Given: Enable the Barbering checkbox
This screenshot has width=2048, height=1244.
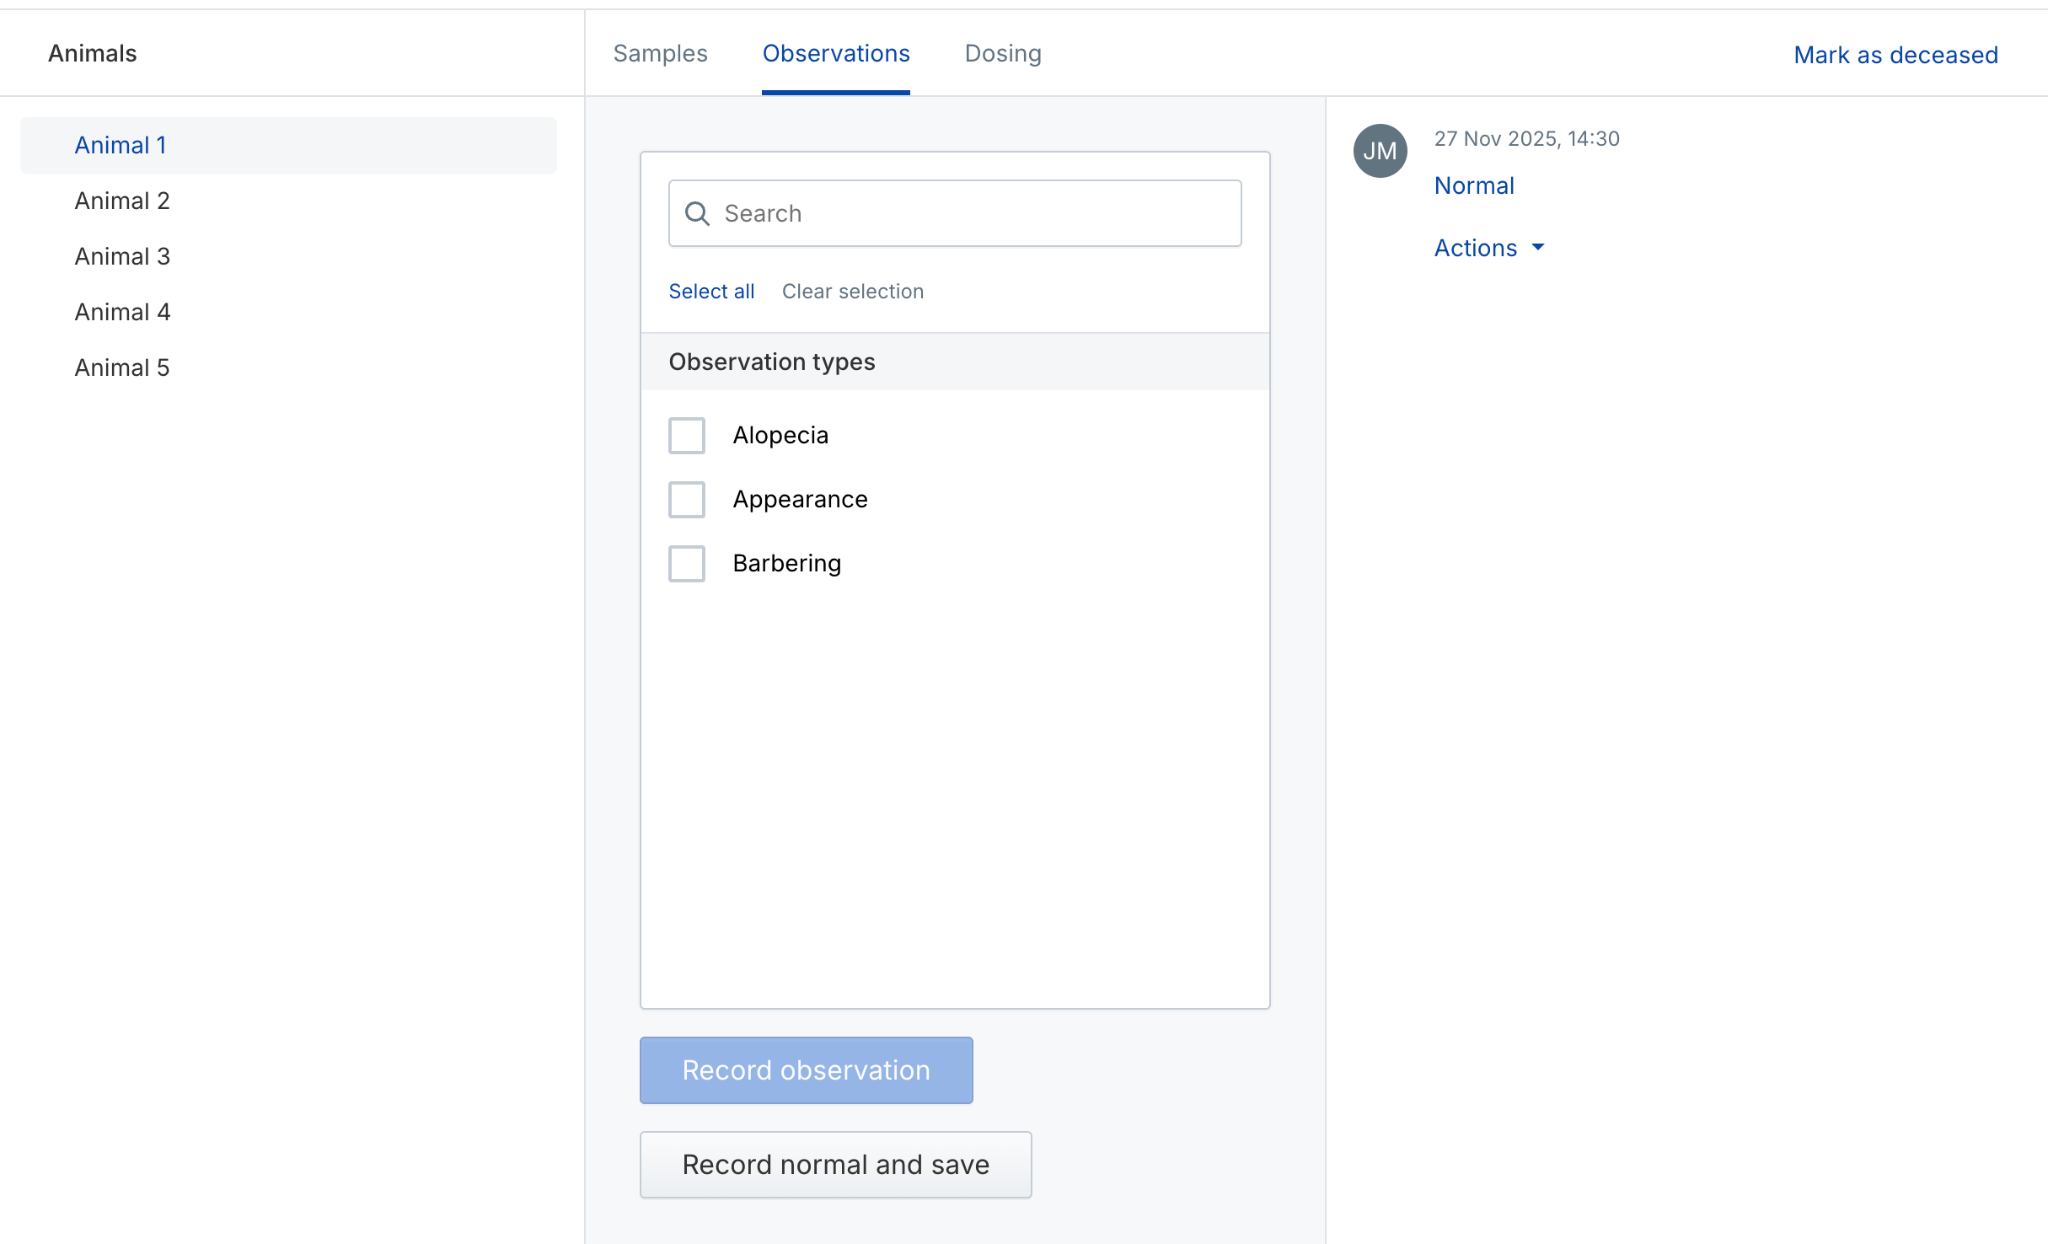Looking at the screenshot, I should point(687,563).
